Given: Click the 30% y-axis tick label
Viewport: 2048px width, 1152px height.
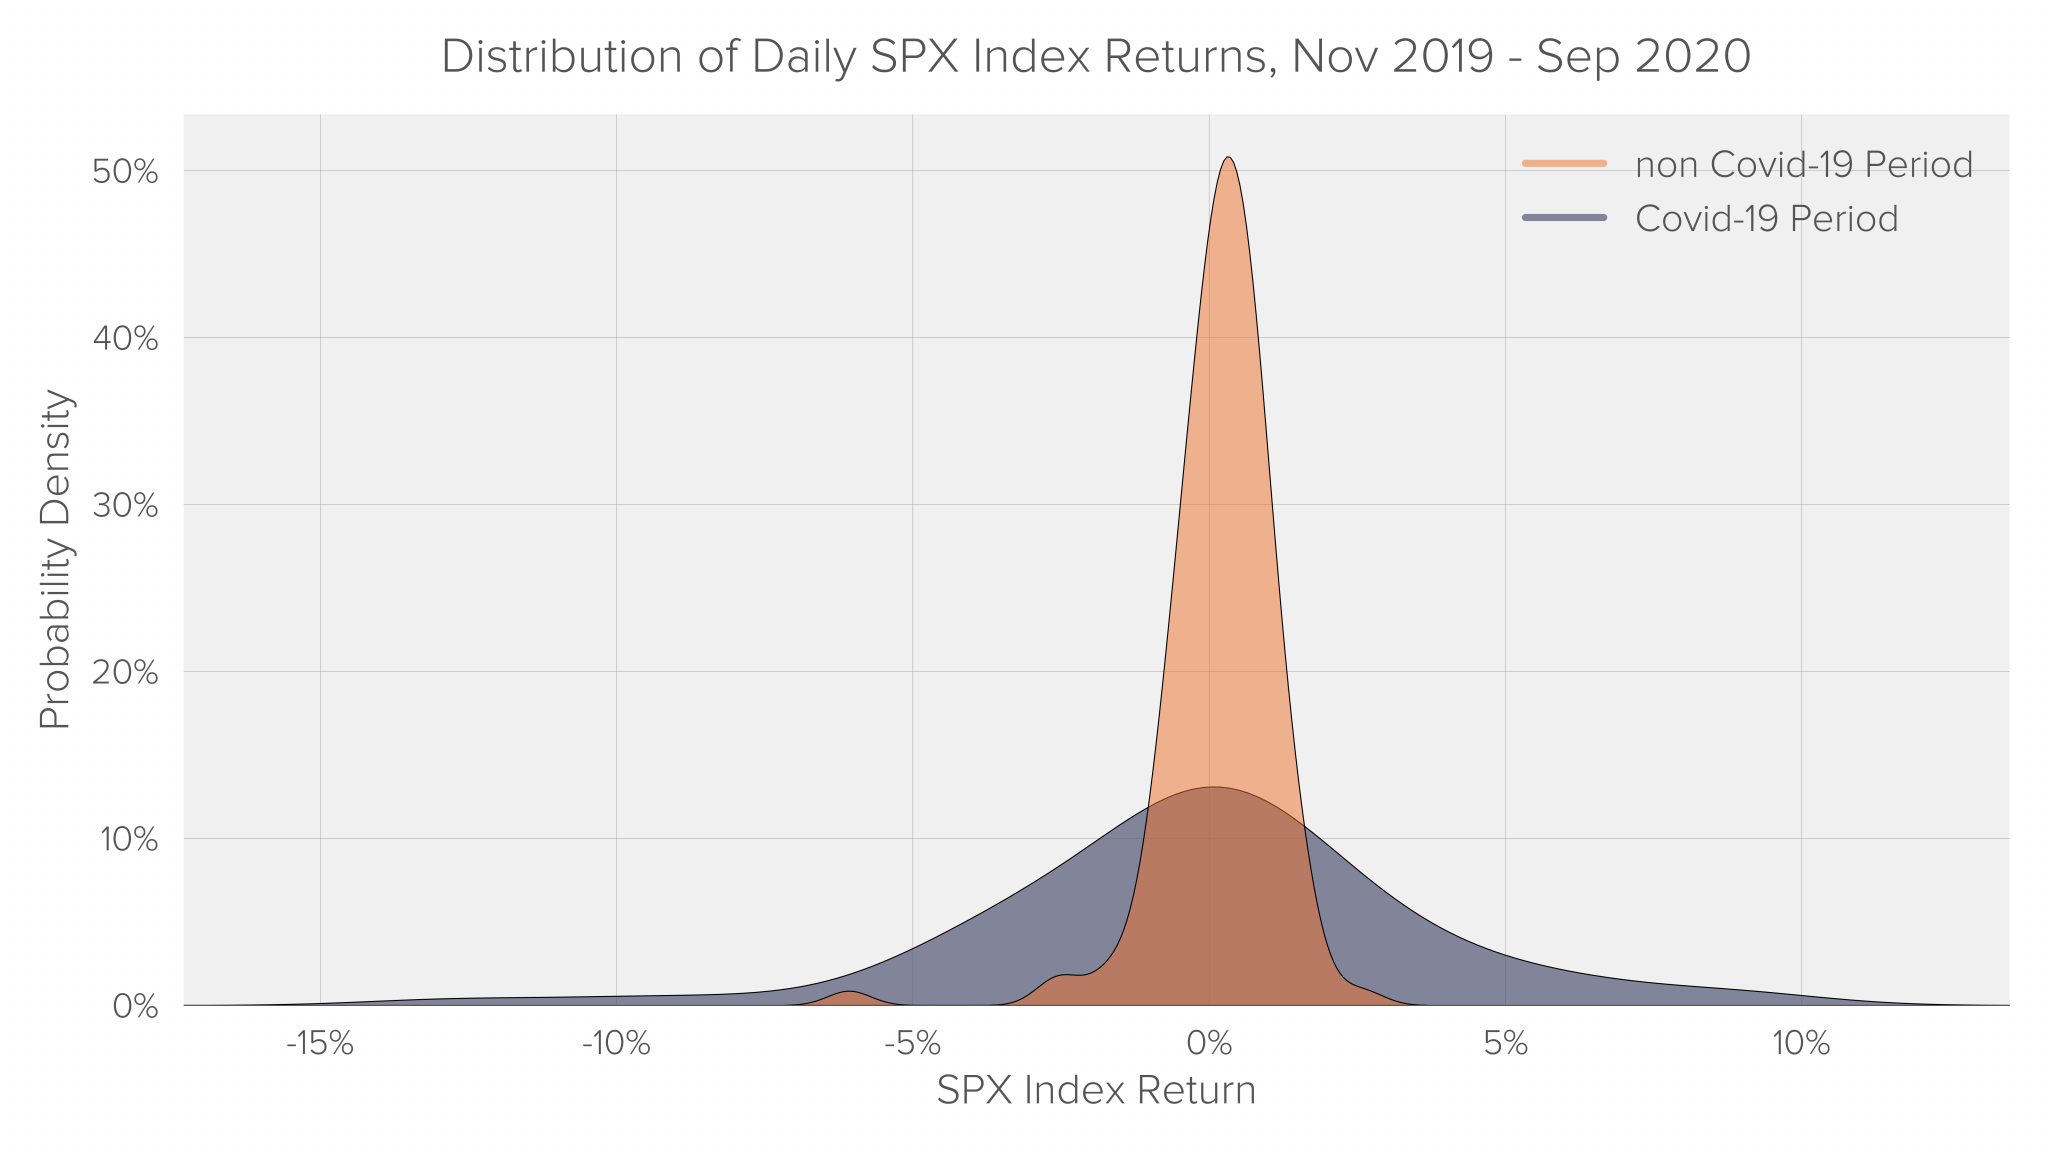Looking at the screenshot, I should pyautogui.click(x=125, y=506).
